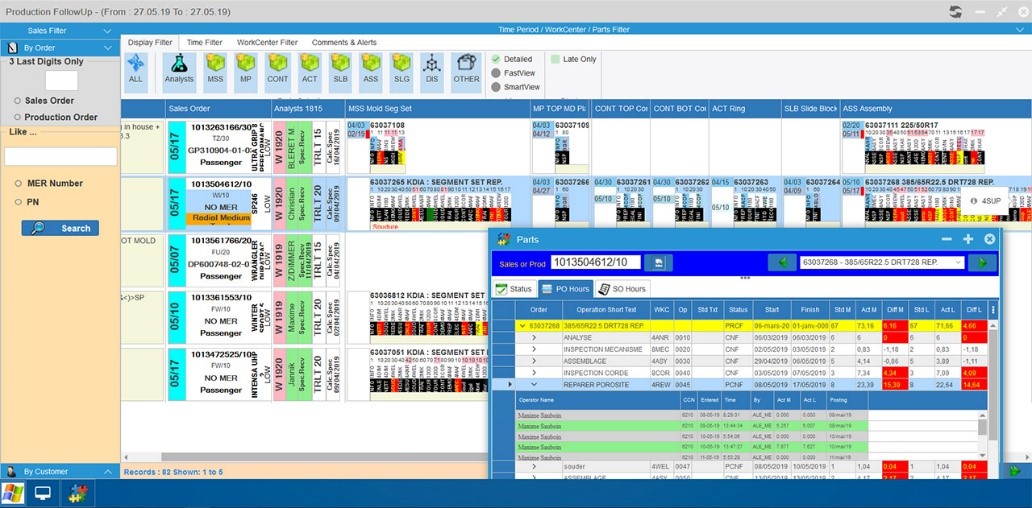Click the Like text input field

[61, 157]
